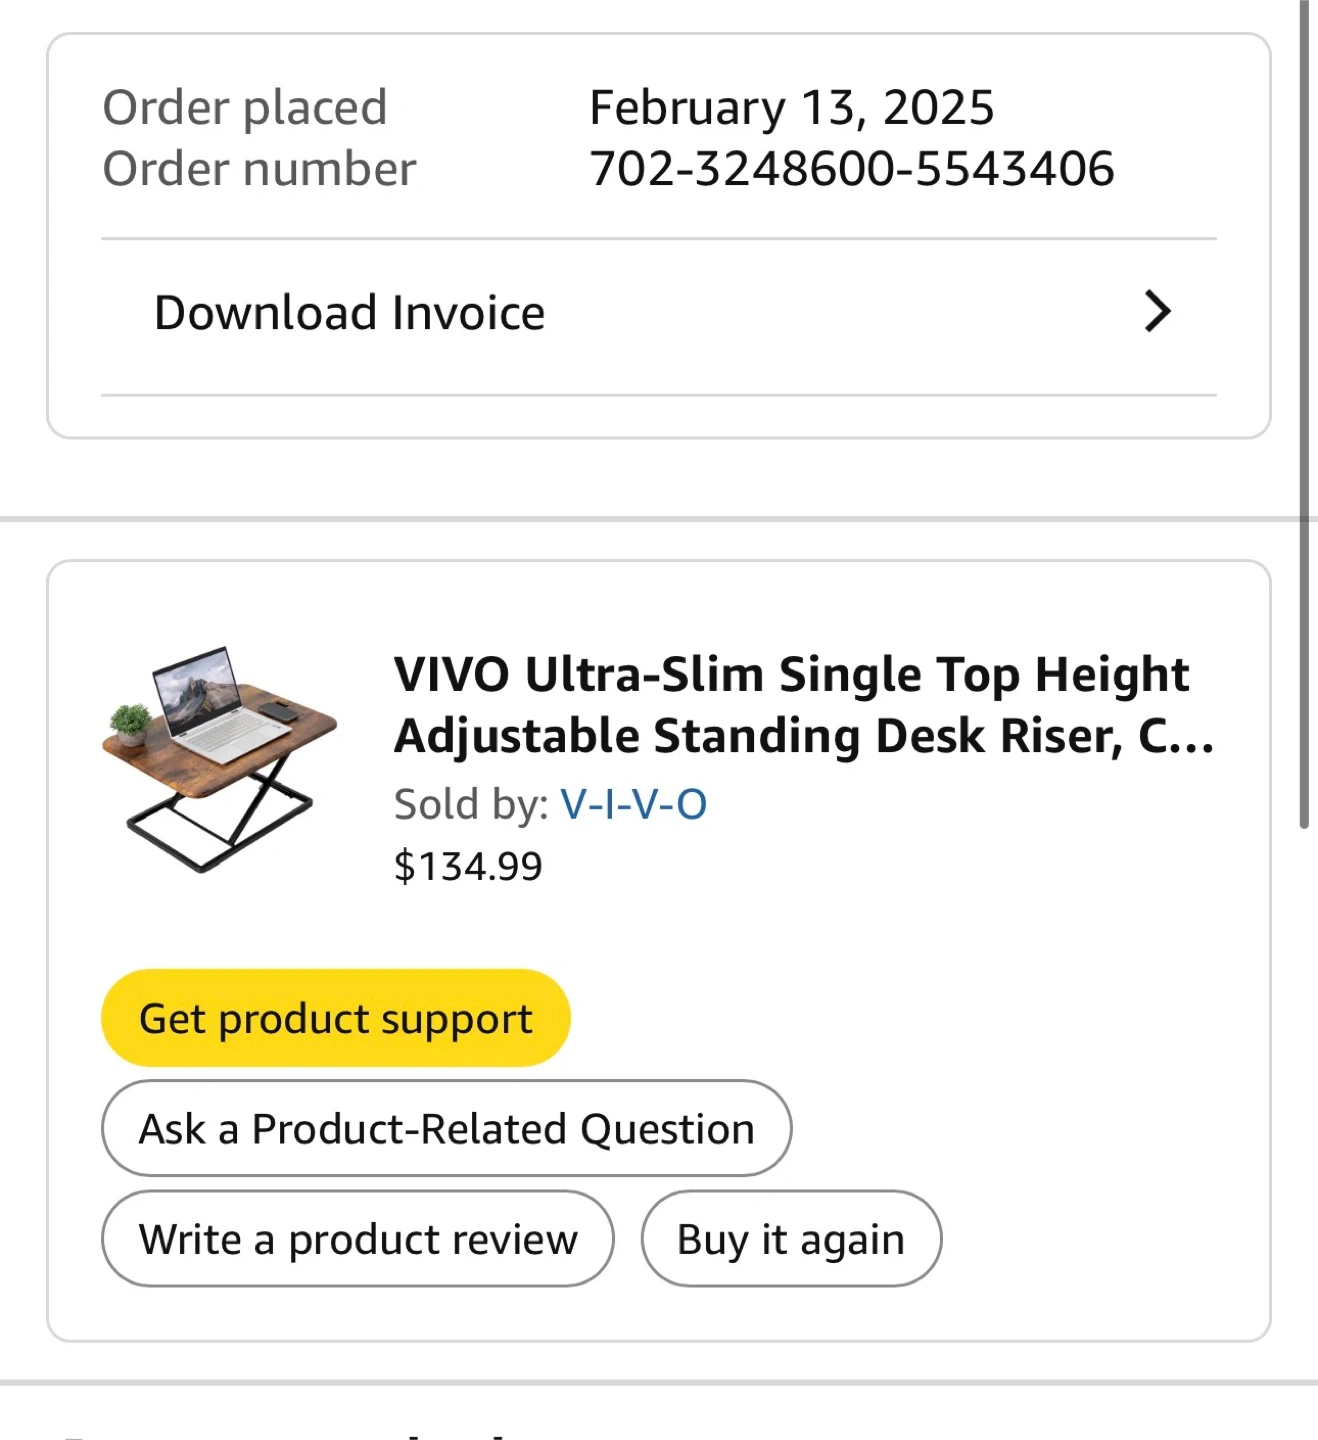Open the desk riser product thumbnail
Screen dimensions: 1318x1440
[219, 757]
